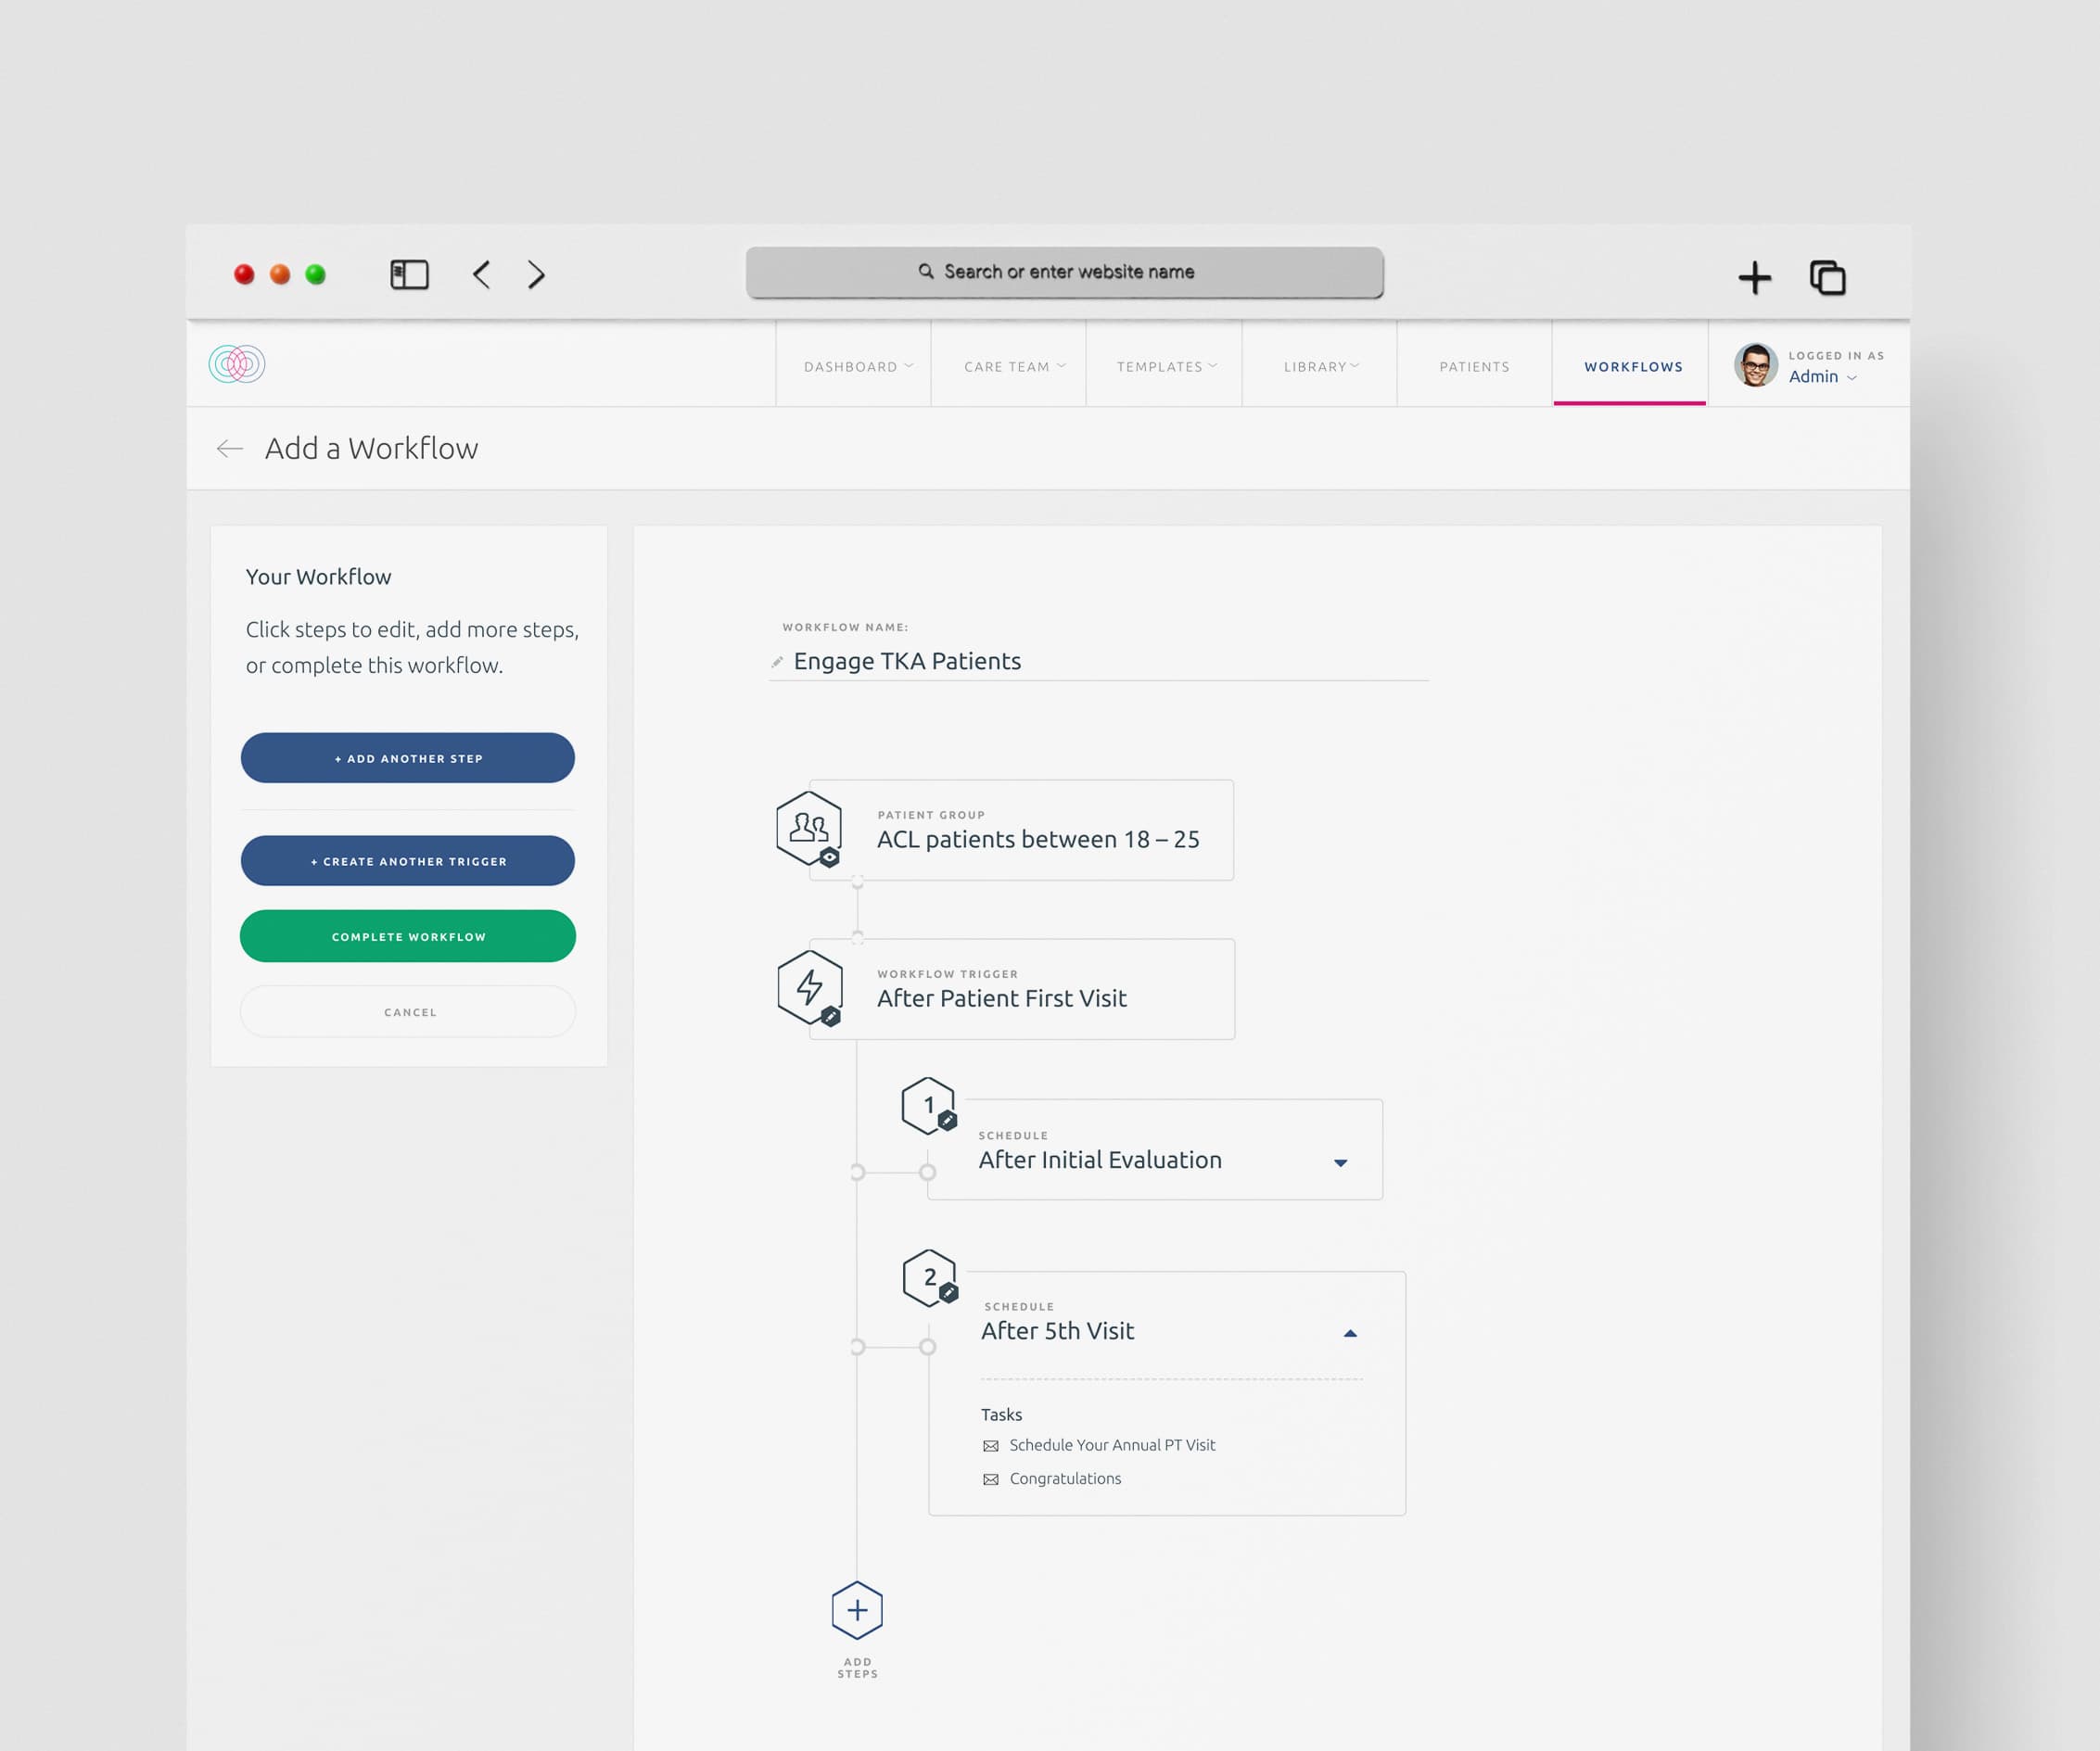Open the Dashboard dropdown menu
This screenshot has width=2100, height=1751.
pyautogui.click(x=857, y=367)
